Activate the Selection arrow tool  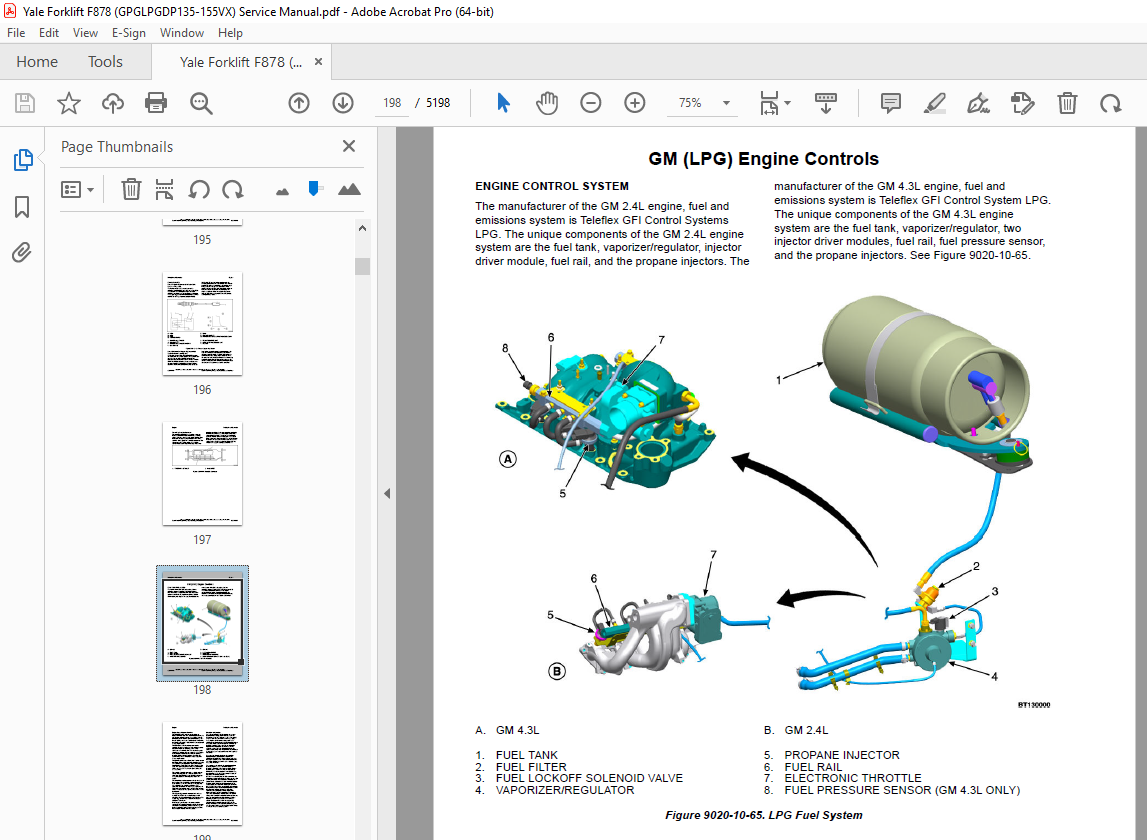503,103
